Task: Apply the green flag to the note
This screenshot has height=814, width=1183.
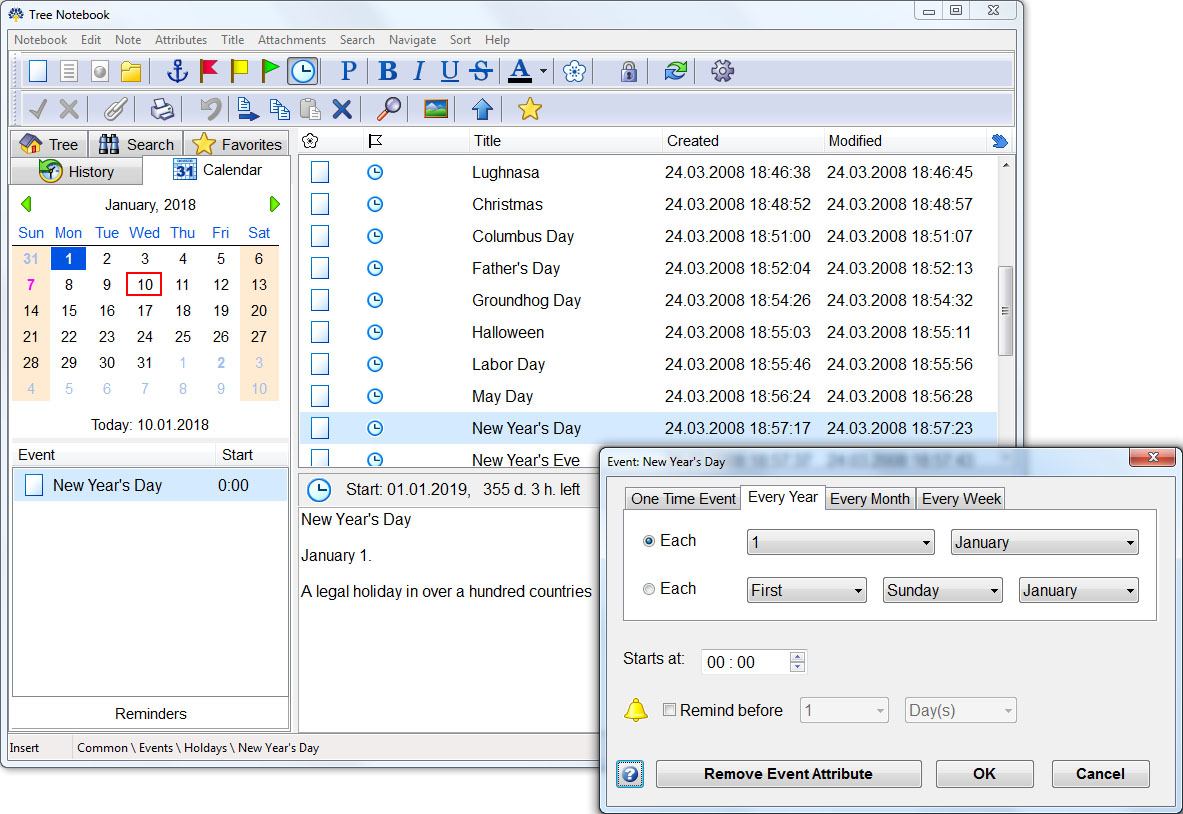Action: [270, 71]
